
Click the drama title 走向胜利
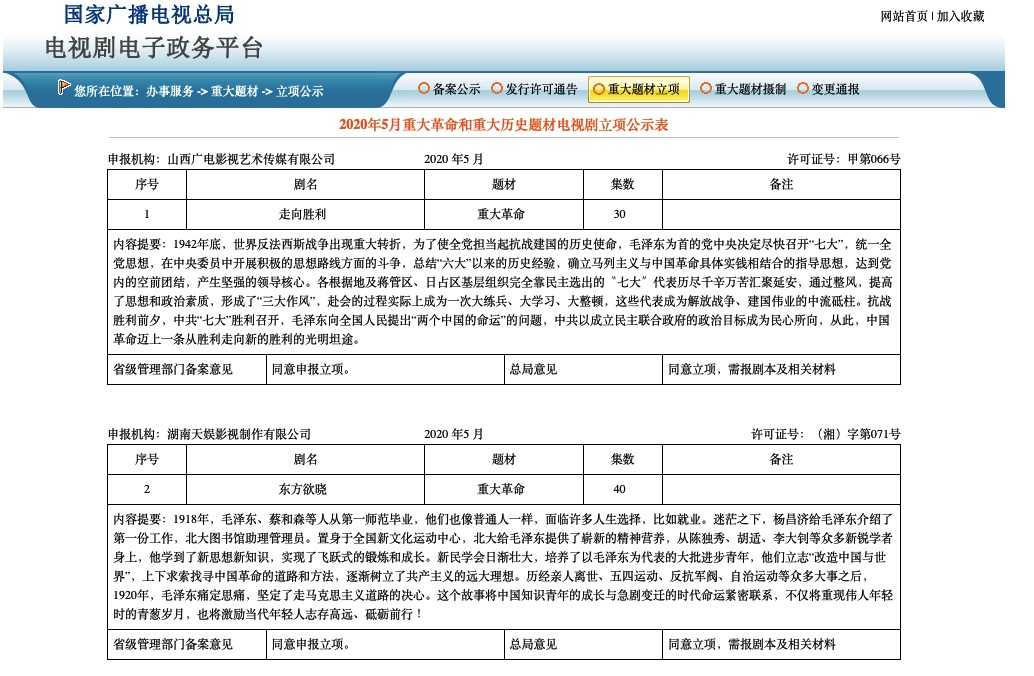[x=305, y=214]
